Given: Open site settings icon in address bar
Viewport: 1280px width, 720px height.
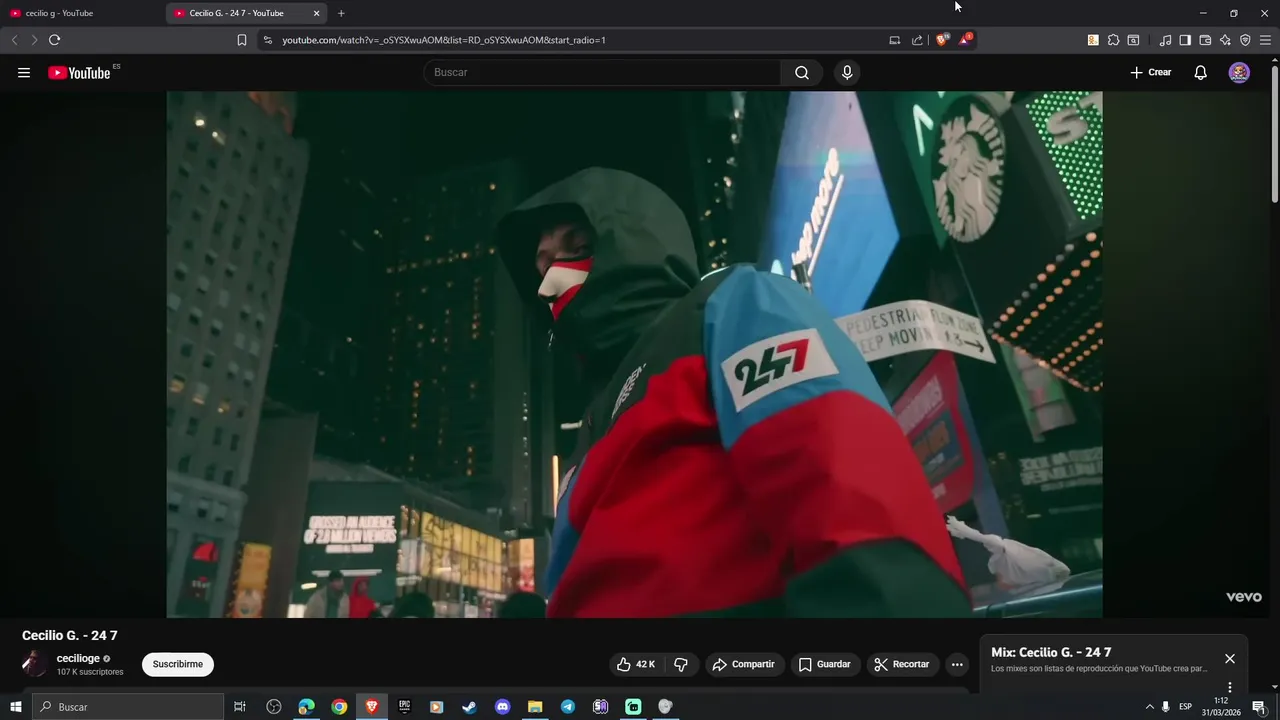Looking at the screenshot, I should pos(267,40).
